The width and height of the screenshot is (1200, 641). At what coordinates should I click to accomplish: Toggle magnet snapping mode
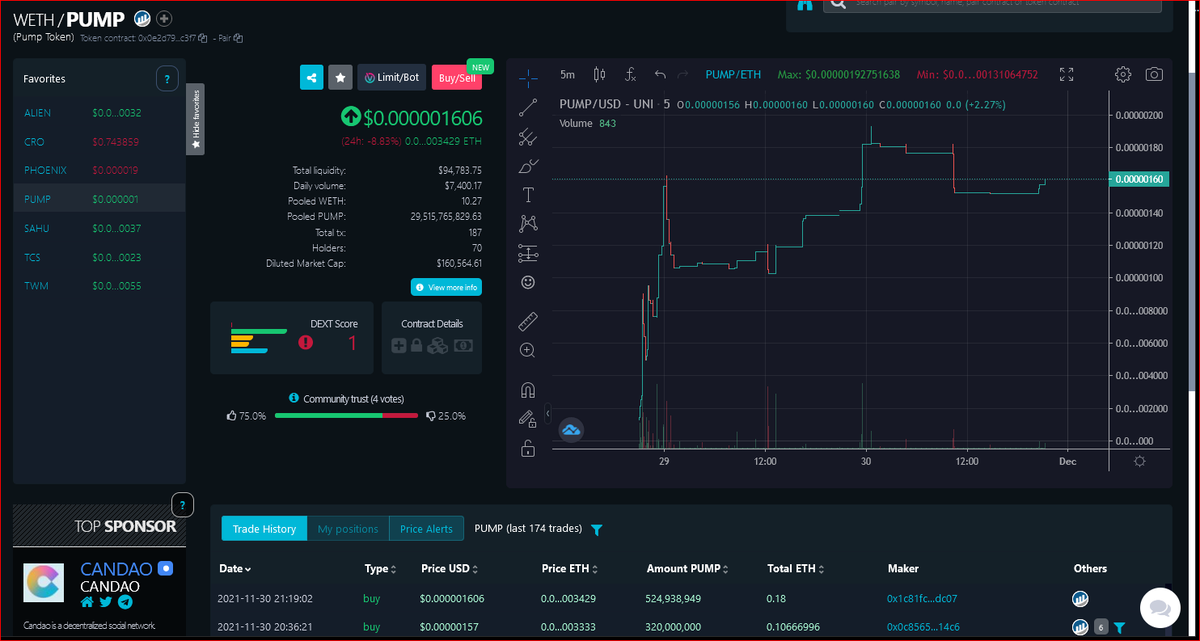[528, 390]
